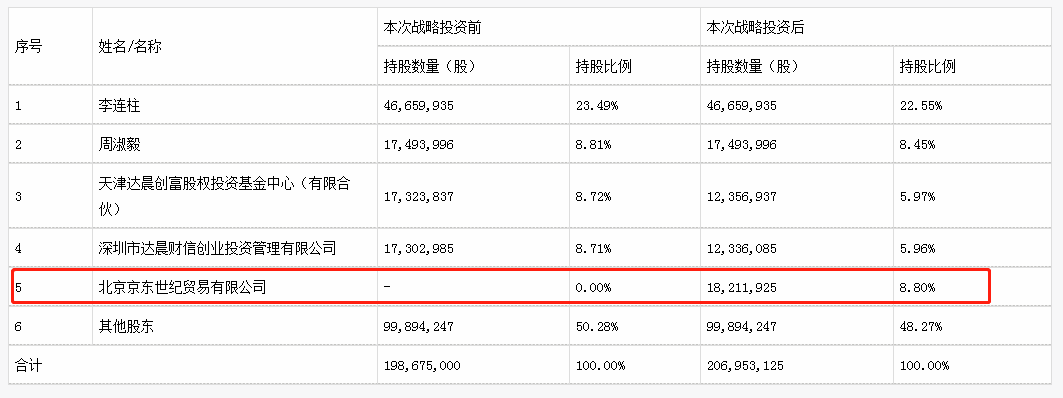This screenshot has height=398, width=1063.
Task: Click the 50.28% ratio of 其他股东
Action: [594, 326]
